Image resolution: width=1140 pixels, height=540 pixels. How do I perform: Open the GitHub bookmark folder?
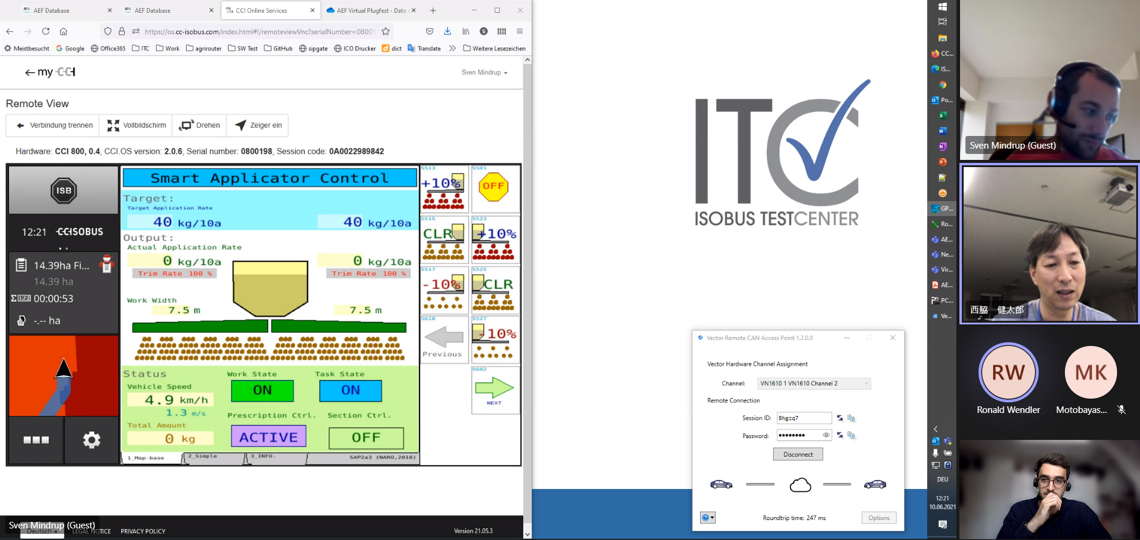pyautogui.click(x=278, y=49)
